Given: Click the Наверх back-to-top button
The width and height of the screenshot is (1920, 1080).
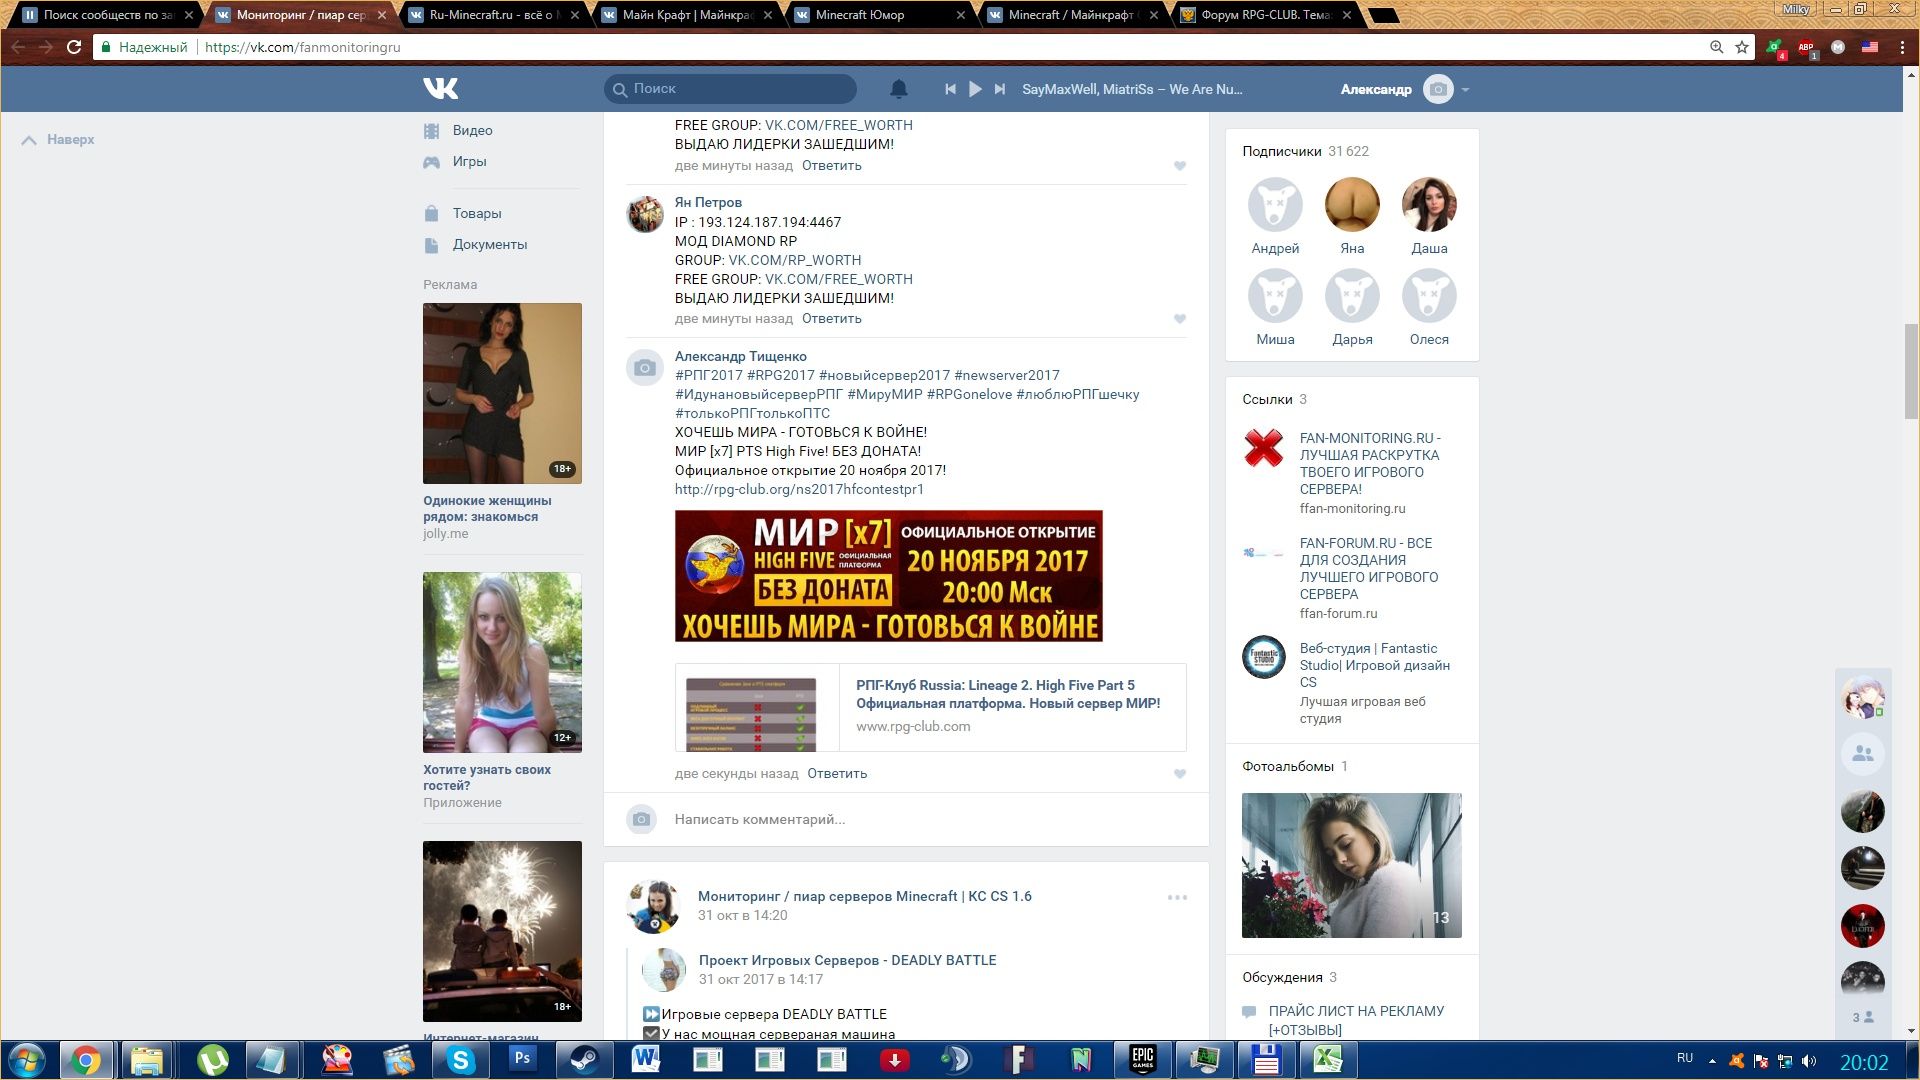Looking at the screenshot, I should point(58,140).
